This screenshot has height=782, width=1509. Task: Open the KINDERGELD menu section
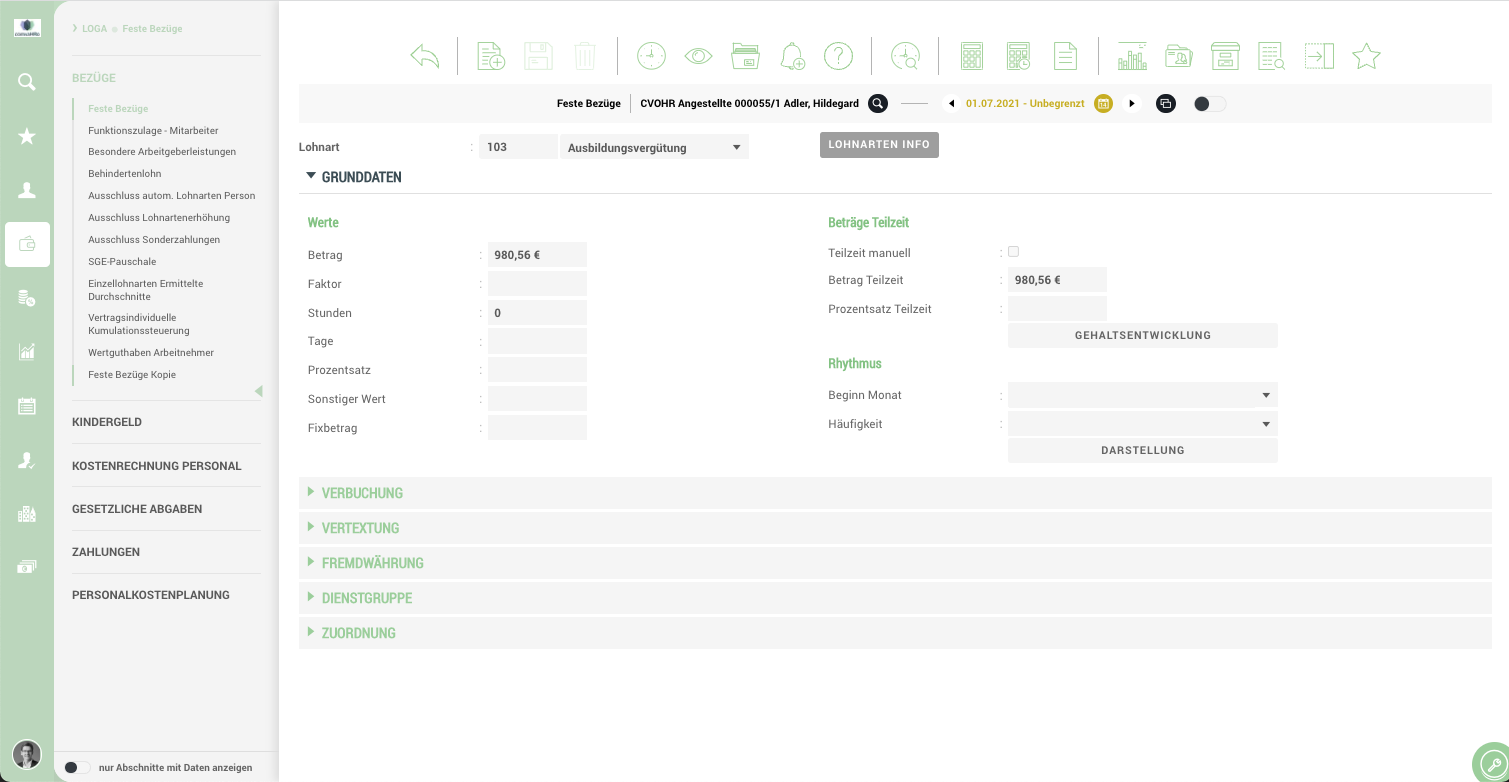[107, 422]
